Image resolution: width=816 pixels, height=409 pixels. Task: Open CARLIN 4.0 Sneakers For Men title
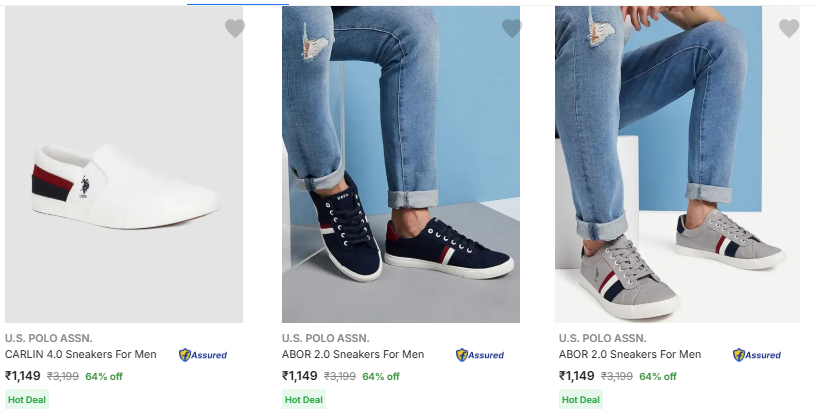(x=81, y=354)
